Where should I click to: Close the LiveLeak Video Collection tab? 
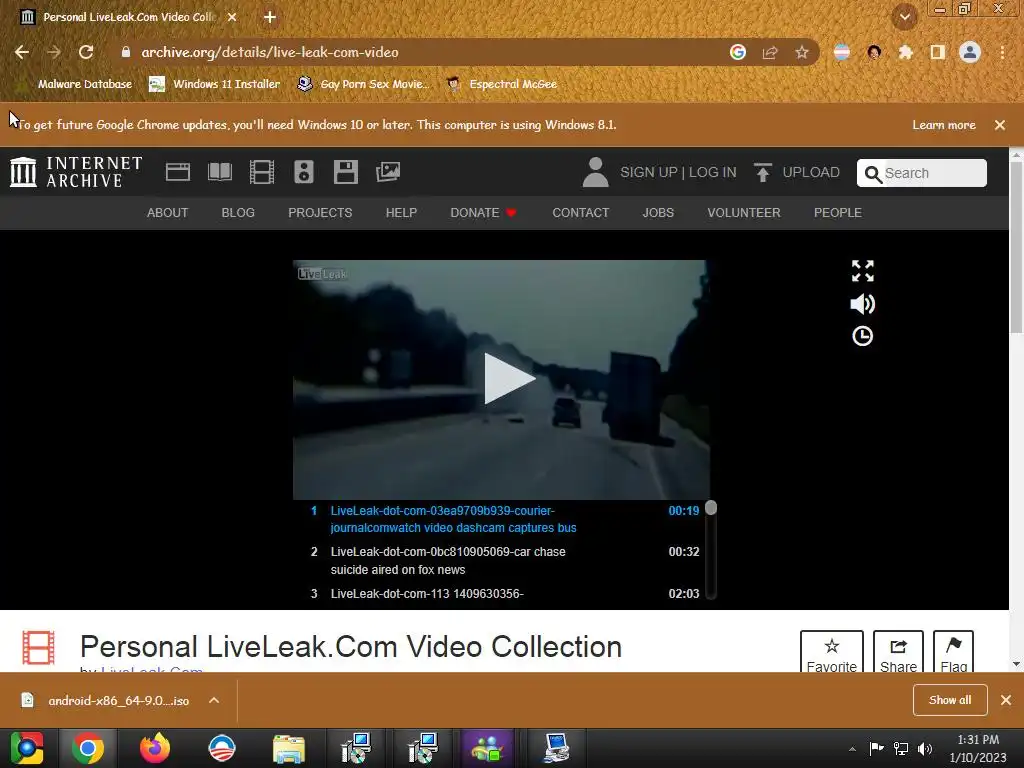coord(232,17)
